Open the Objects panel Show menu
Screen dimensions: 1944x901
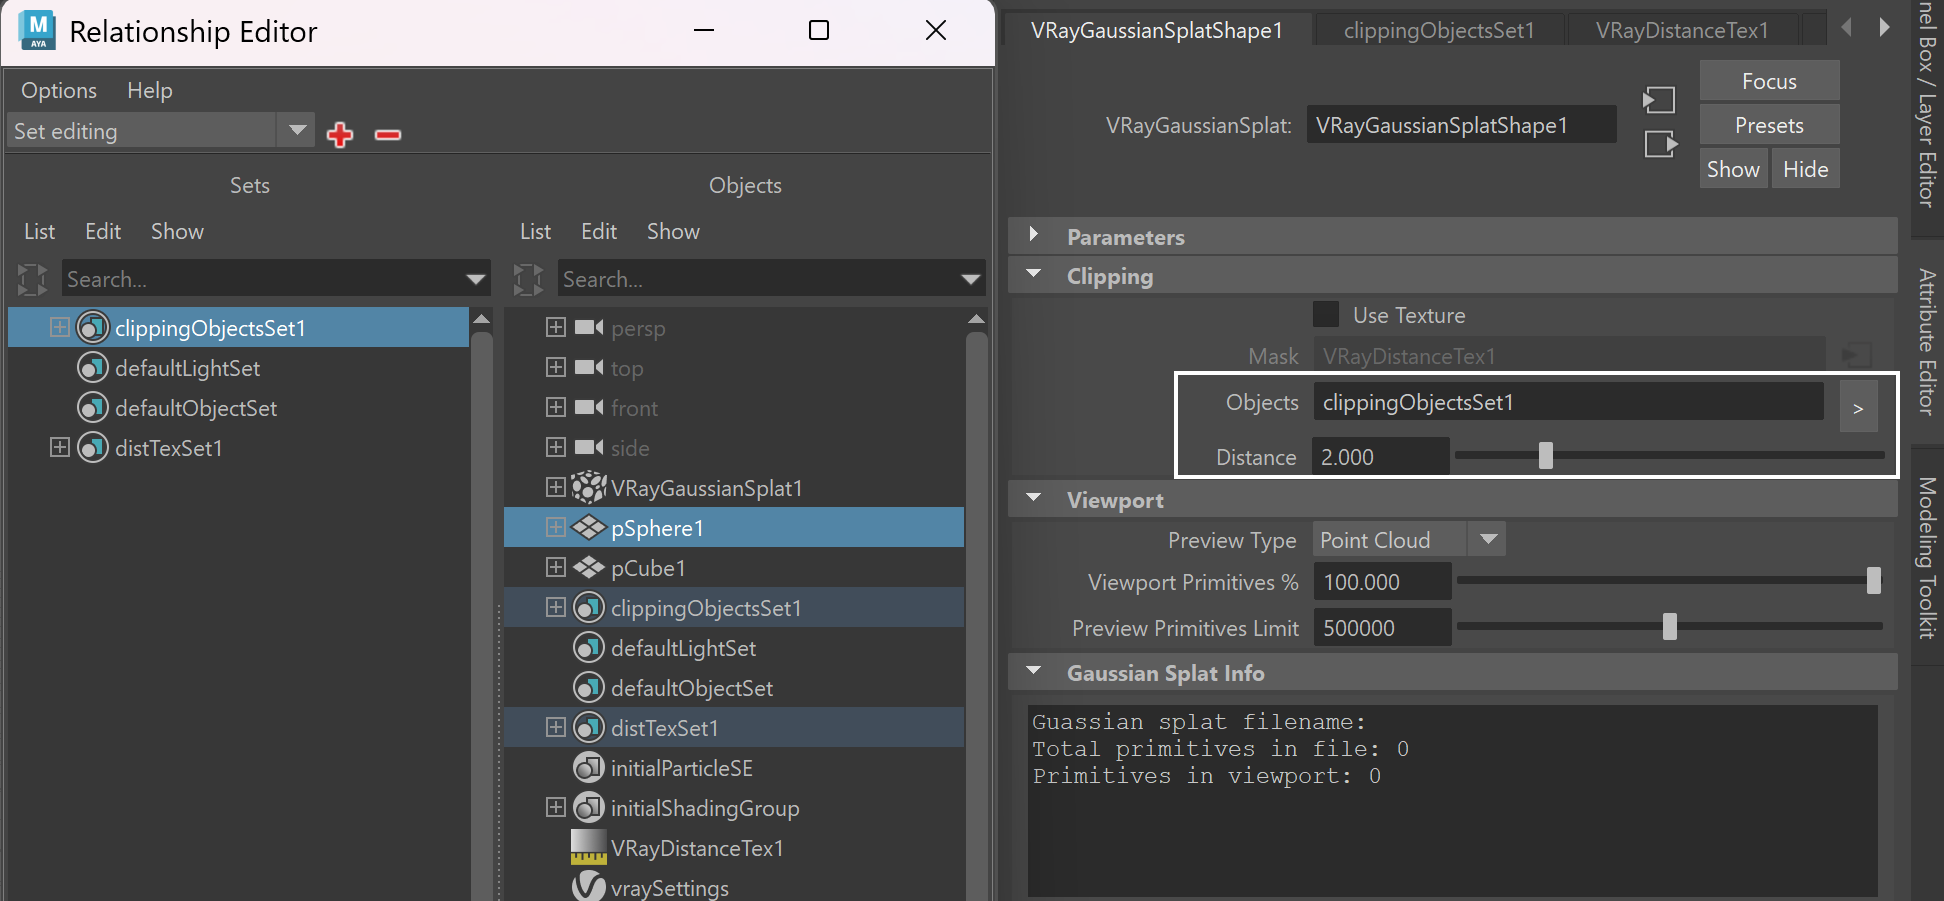(673, 231)
